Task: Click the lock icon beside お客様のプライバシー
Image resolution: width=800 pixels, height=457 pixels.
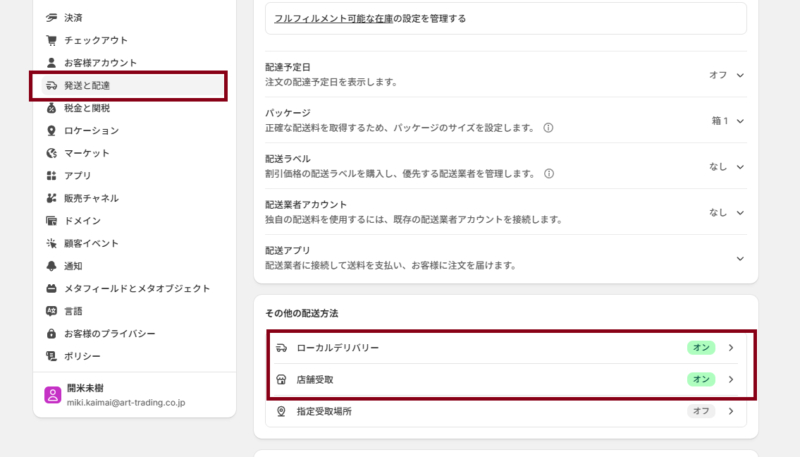Action: [52, 334]
